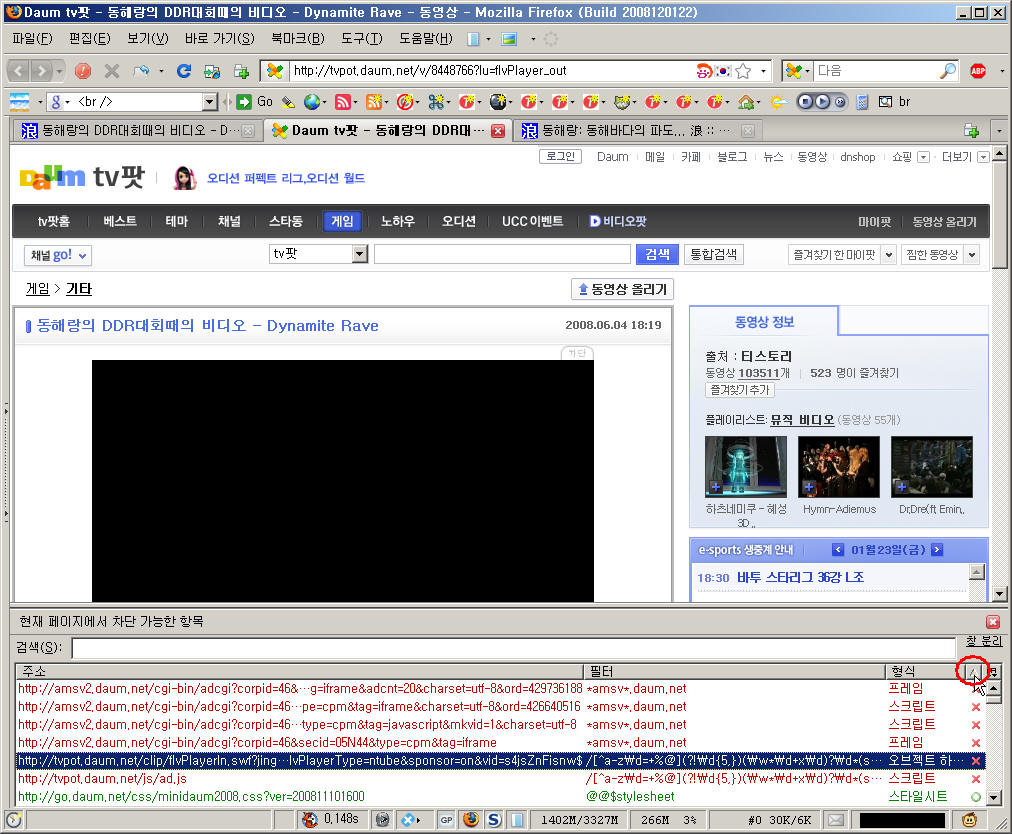
Task: Open the tv팟 search category dropdown
Action: (x=360, y=254)
